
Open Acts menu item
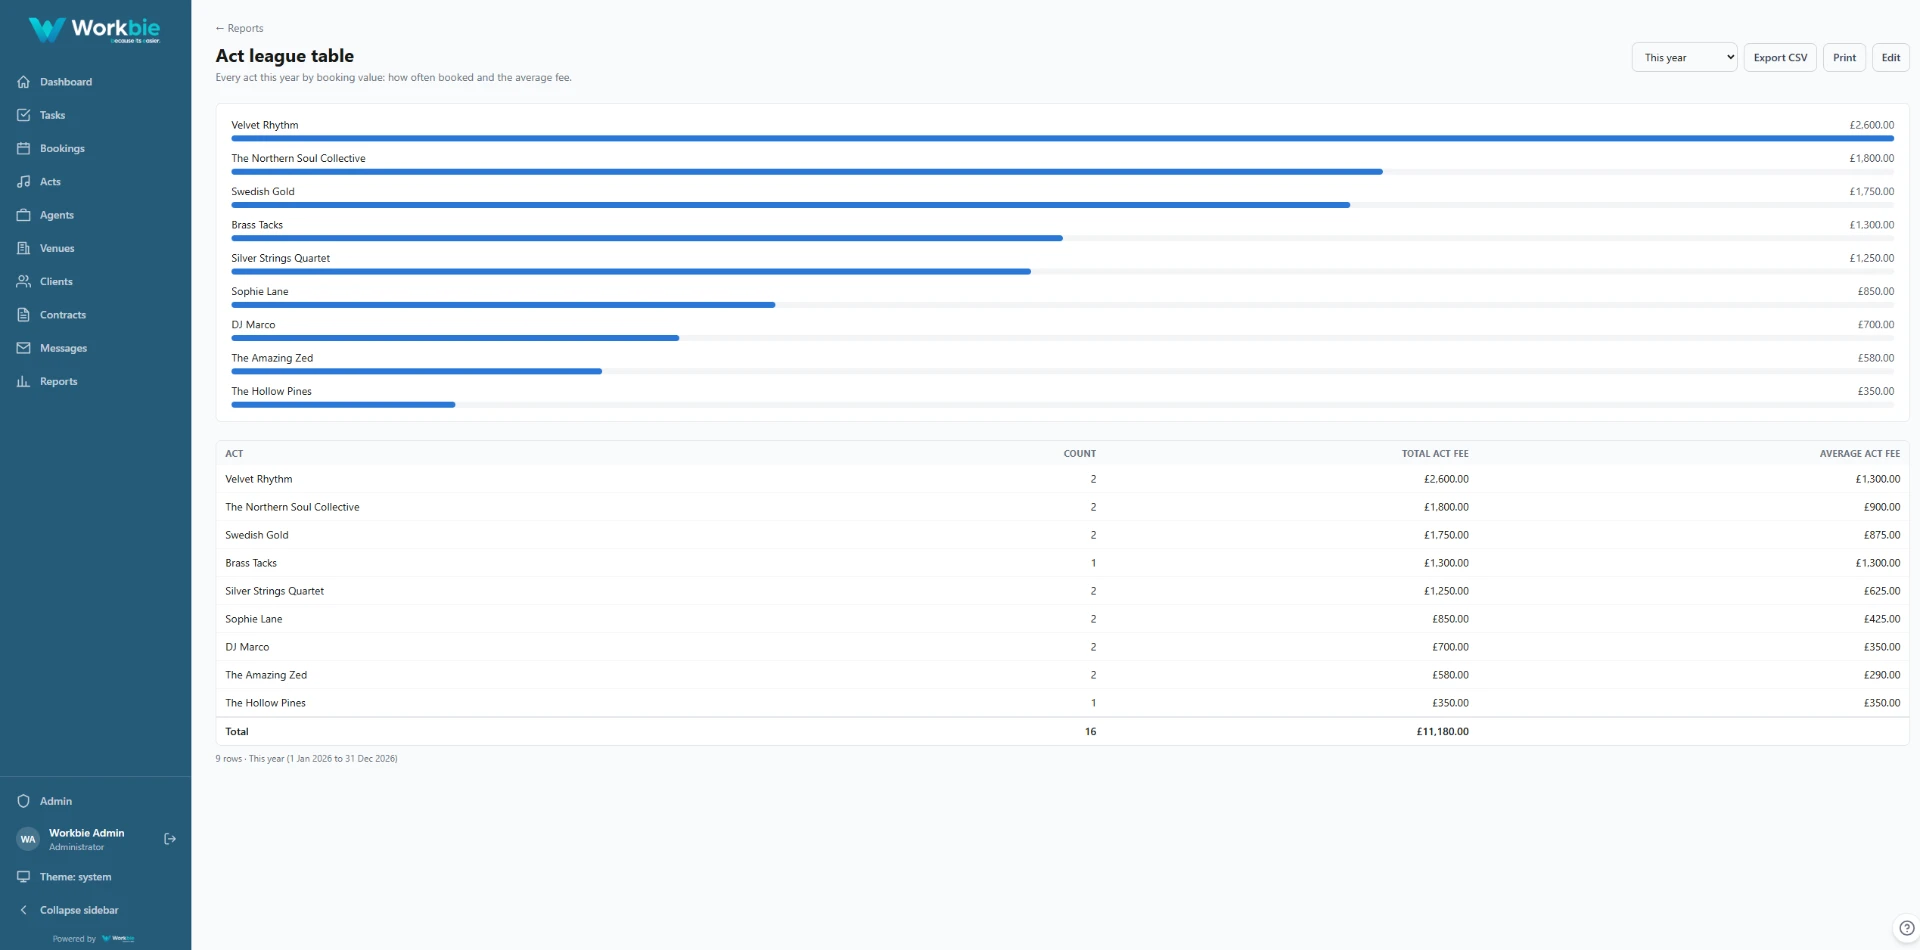[x=50, y=182]
